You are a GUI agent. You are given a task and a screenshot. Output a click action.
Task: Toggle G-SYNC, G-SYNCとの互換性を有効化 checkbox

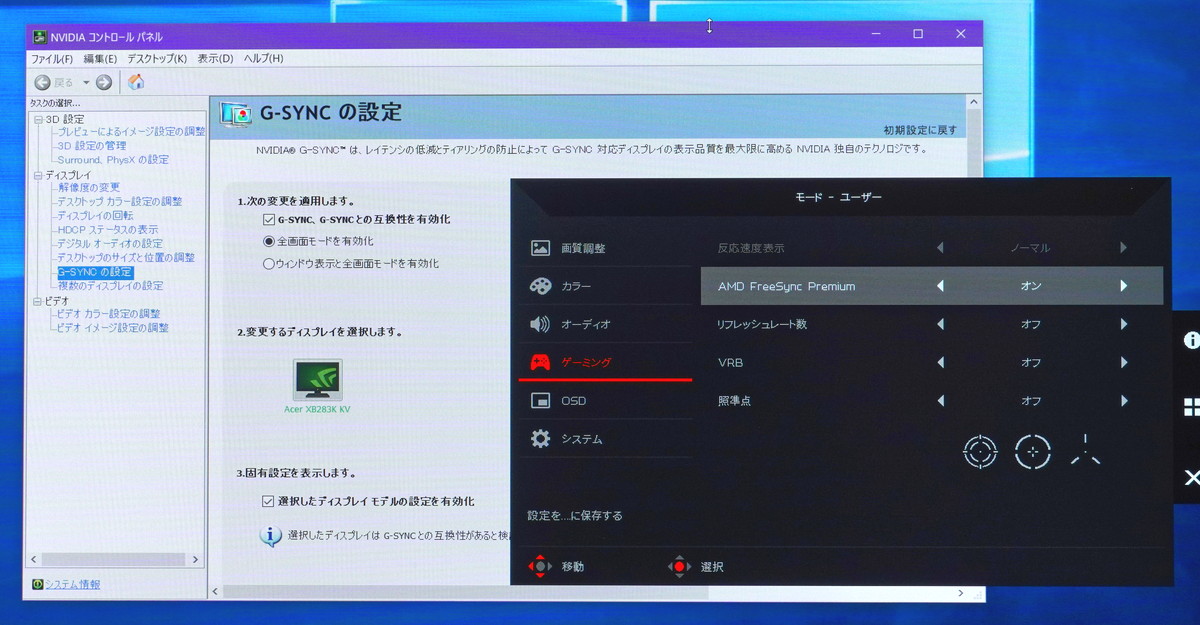coord(268,219)
